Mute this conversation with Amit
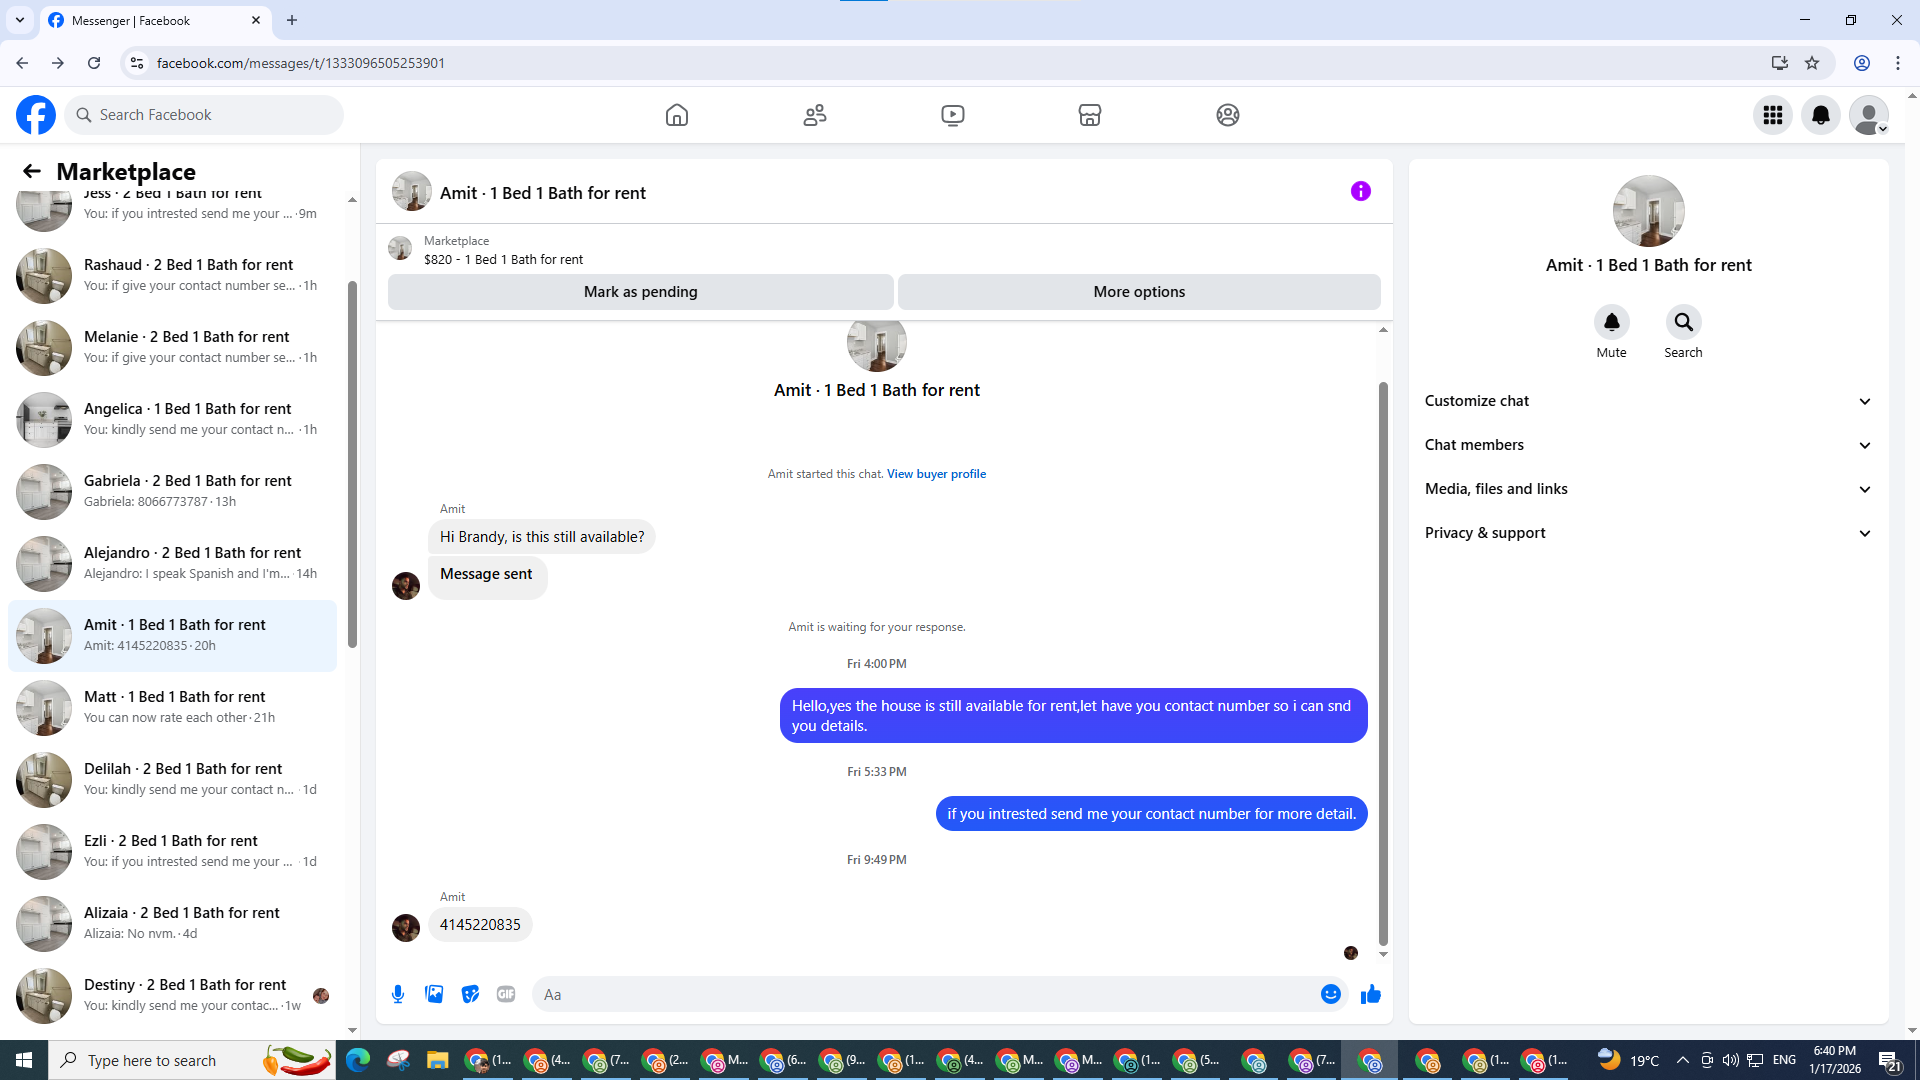1920x1080 pixels. coord(1611,322)
